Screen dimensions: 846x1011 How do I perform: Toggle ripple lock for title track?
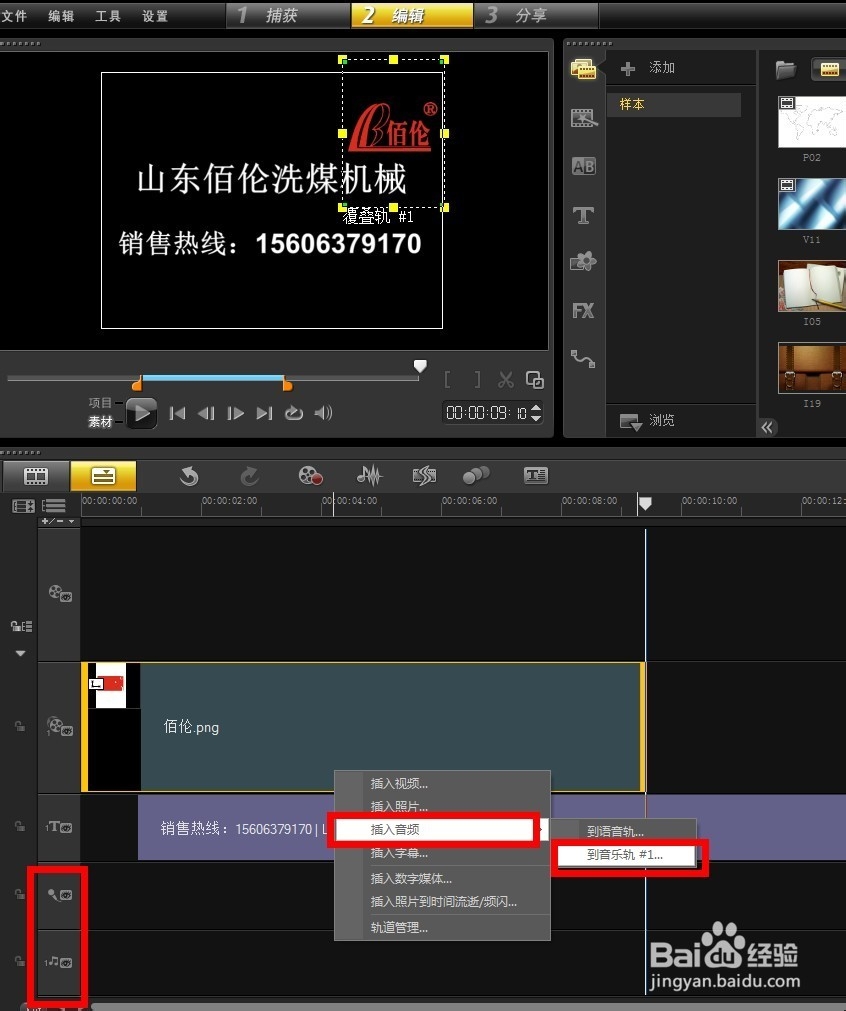pyautogui.click(x=20, y=827)
